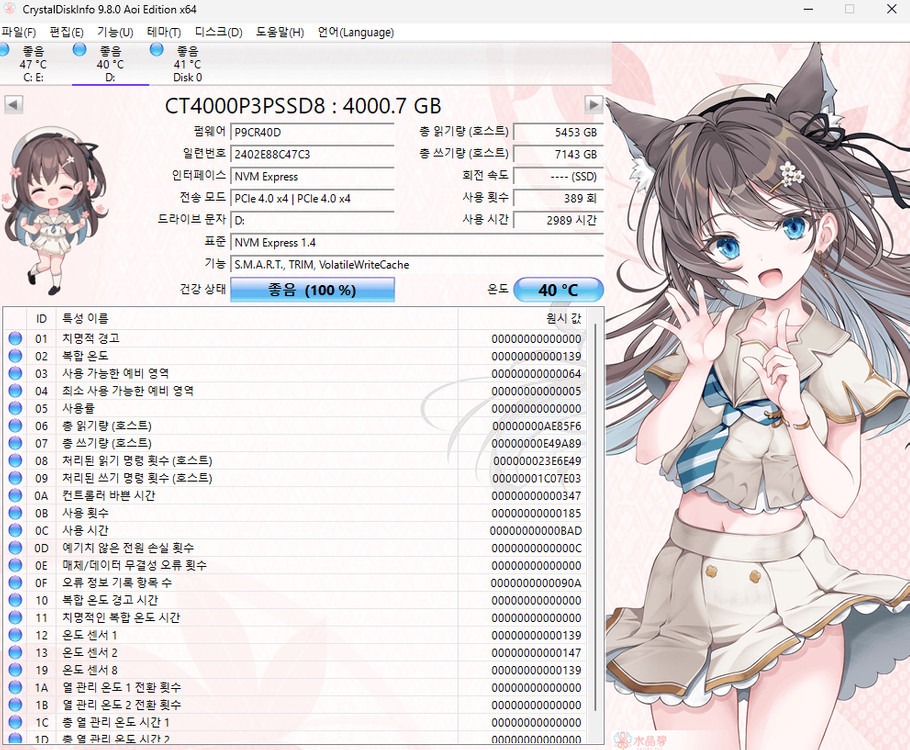The image size is (910, 750).
Task: Open the 테마(T) menu
Action: coord(162,31)
